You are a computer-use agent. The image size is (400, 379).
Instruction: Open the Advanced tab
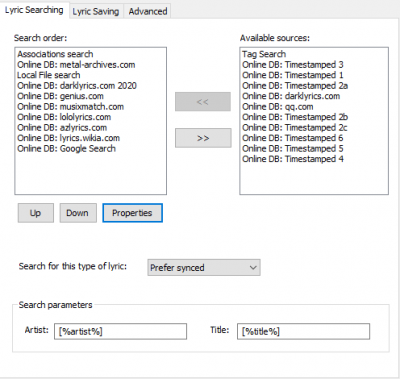coord(148,11)
